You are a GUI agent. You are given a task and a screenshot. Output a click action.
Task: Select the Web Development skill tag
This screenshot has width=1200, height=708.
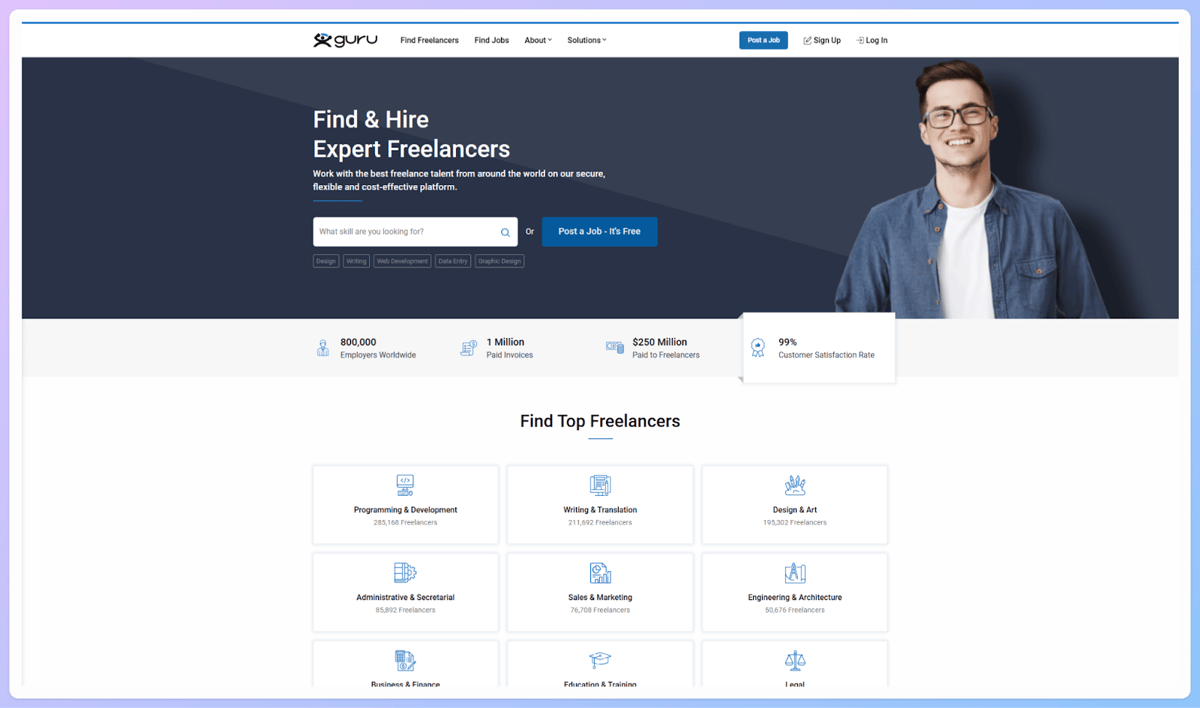point(402,261)
